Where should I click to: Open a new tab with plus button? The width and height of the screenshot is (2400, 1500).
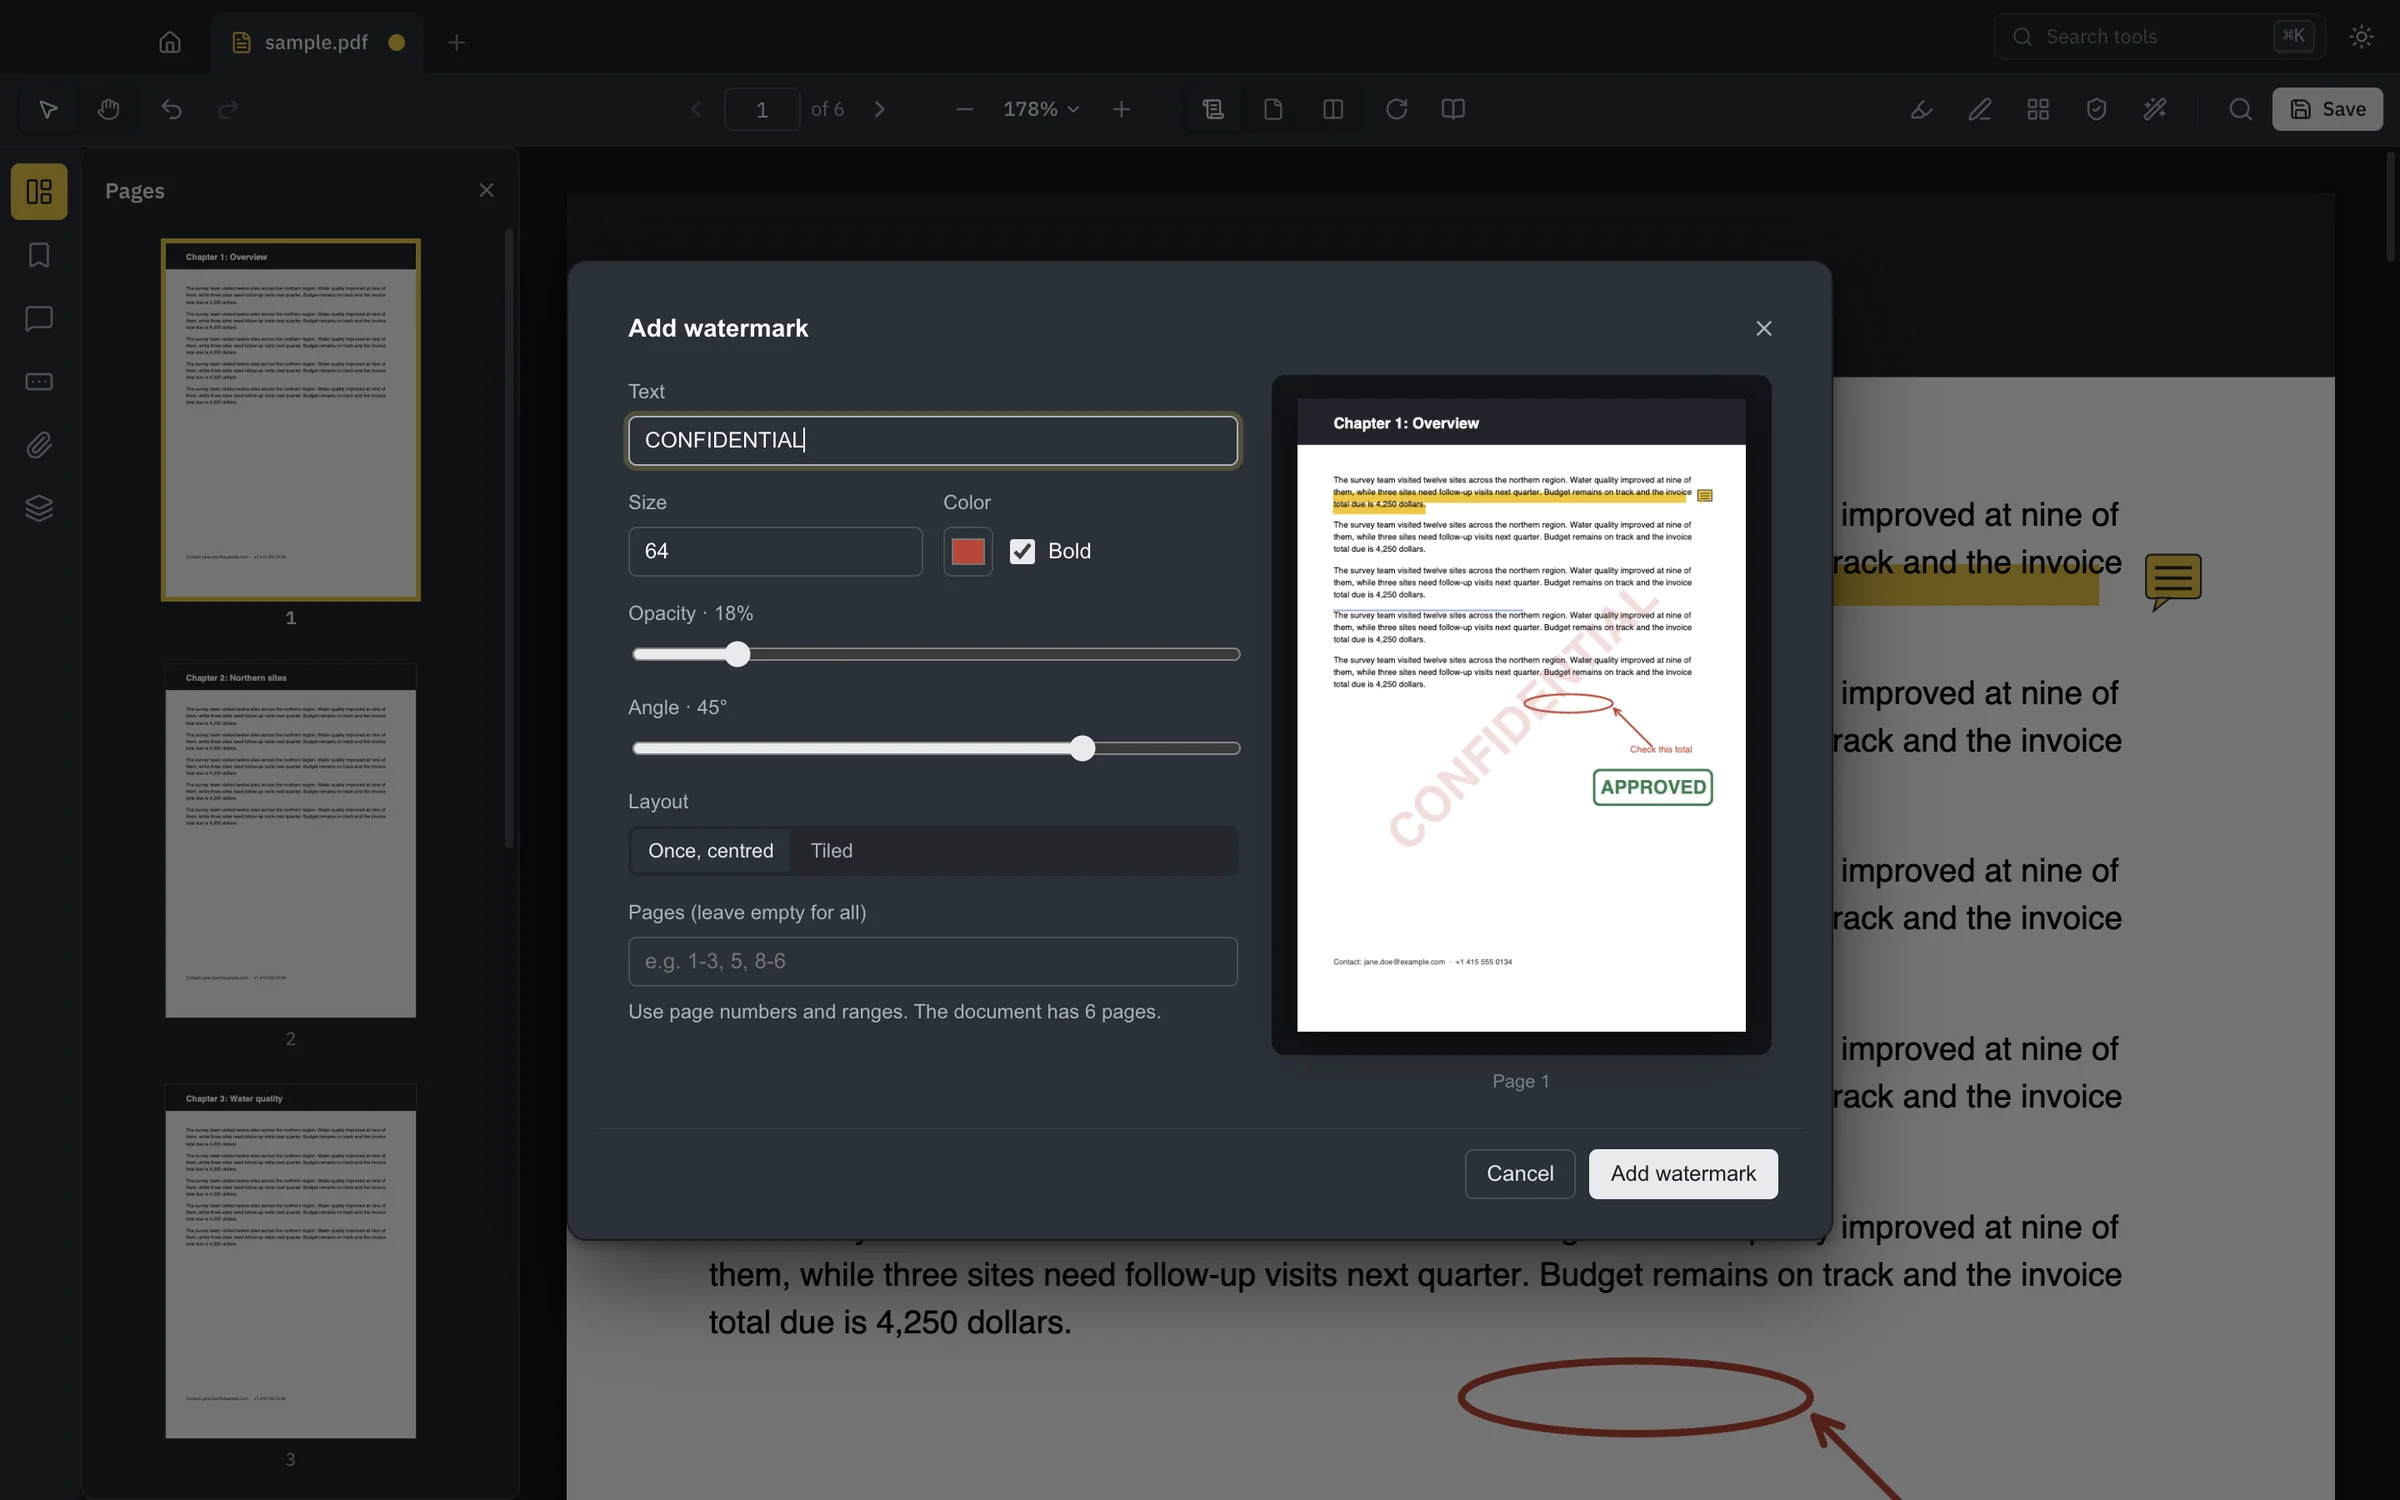tap(456, 42)
